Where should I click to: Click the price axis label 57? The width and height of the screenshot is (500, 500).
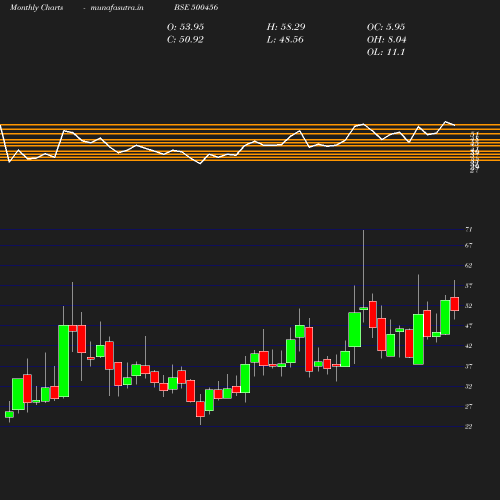point(469,286)
